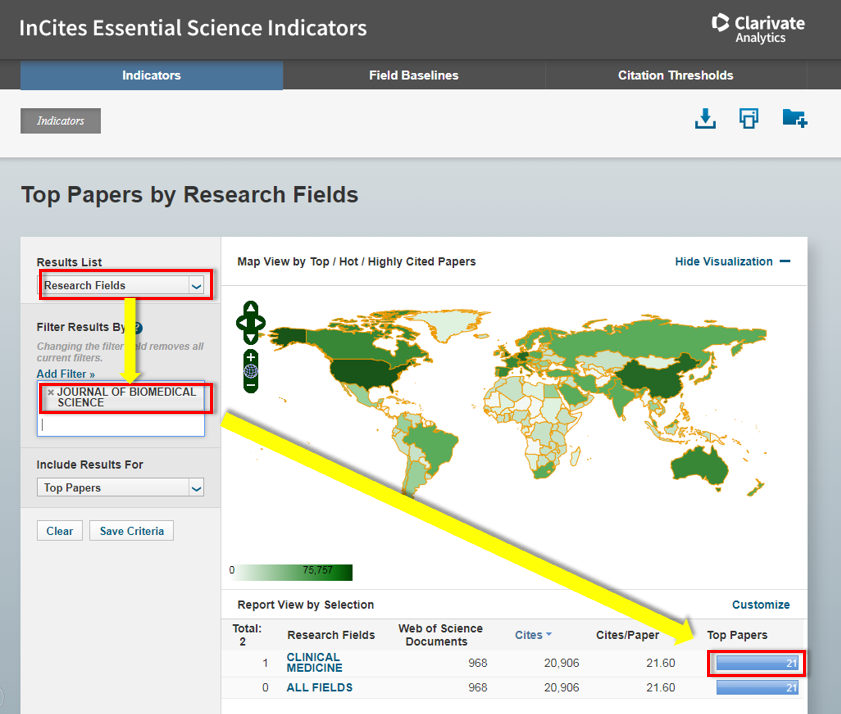The width and height of the screenshot is (841, 714).
Task: Switch to the Citation Thresholds tab
Action: click(675, 75)
